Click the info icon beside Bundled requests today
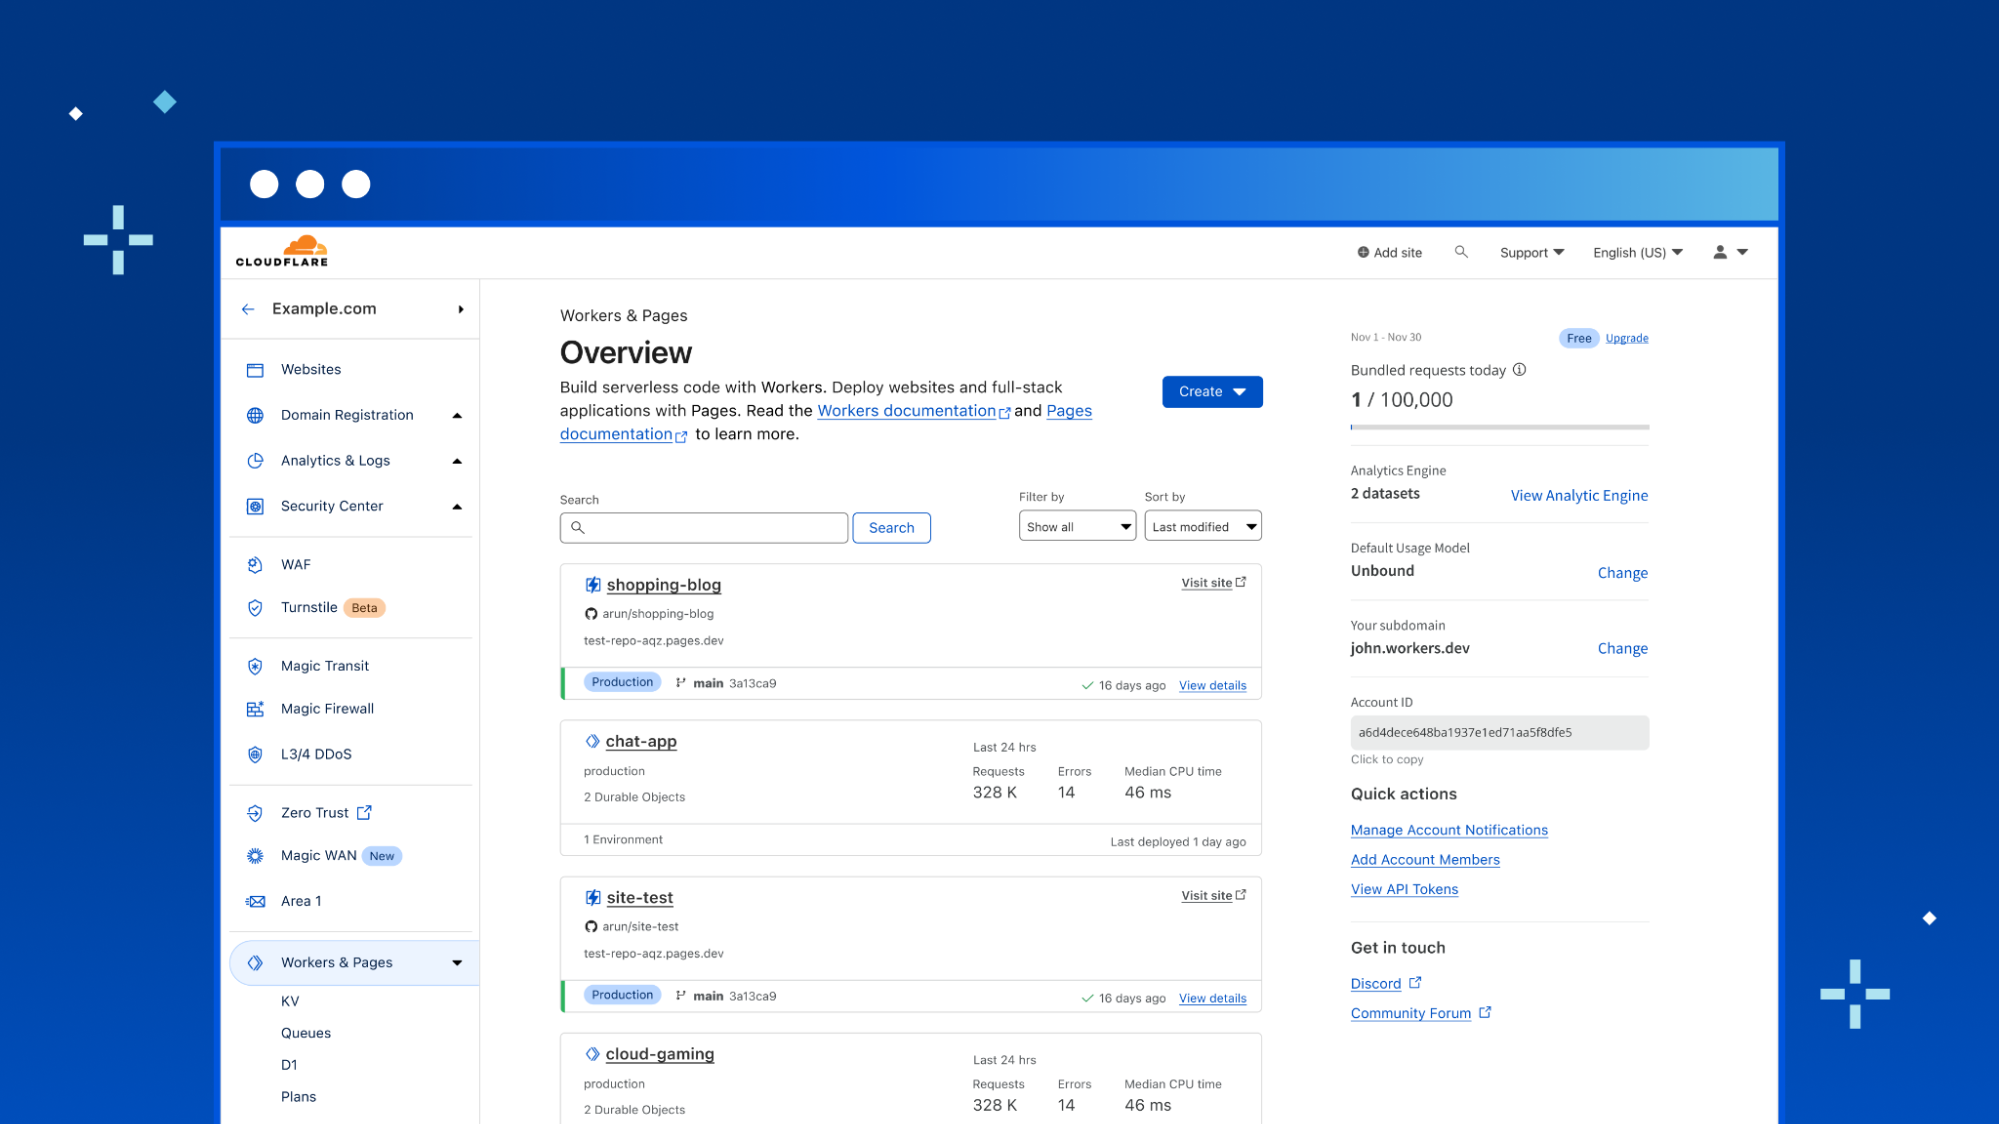This screenshot has height=1125, width=1999. [x=1519, y=370]
